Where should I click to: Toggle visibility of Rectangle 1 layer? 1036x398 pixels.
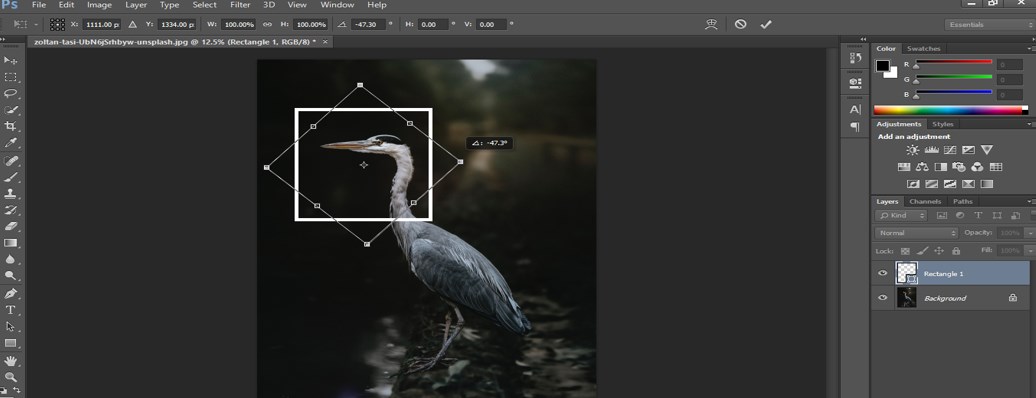click(883, 274)
